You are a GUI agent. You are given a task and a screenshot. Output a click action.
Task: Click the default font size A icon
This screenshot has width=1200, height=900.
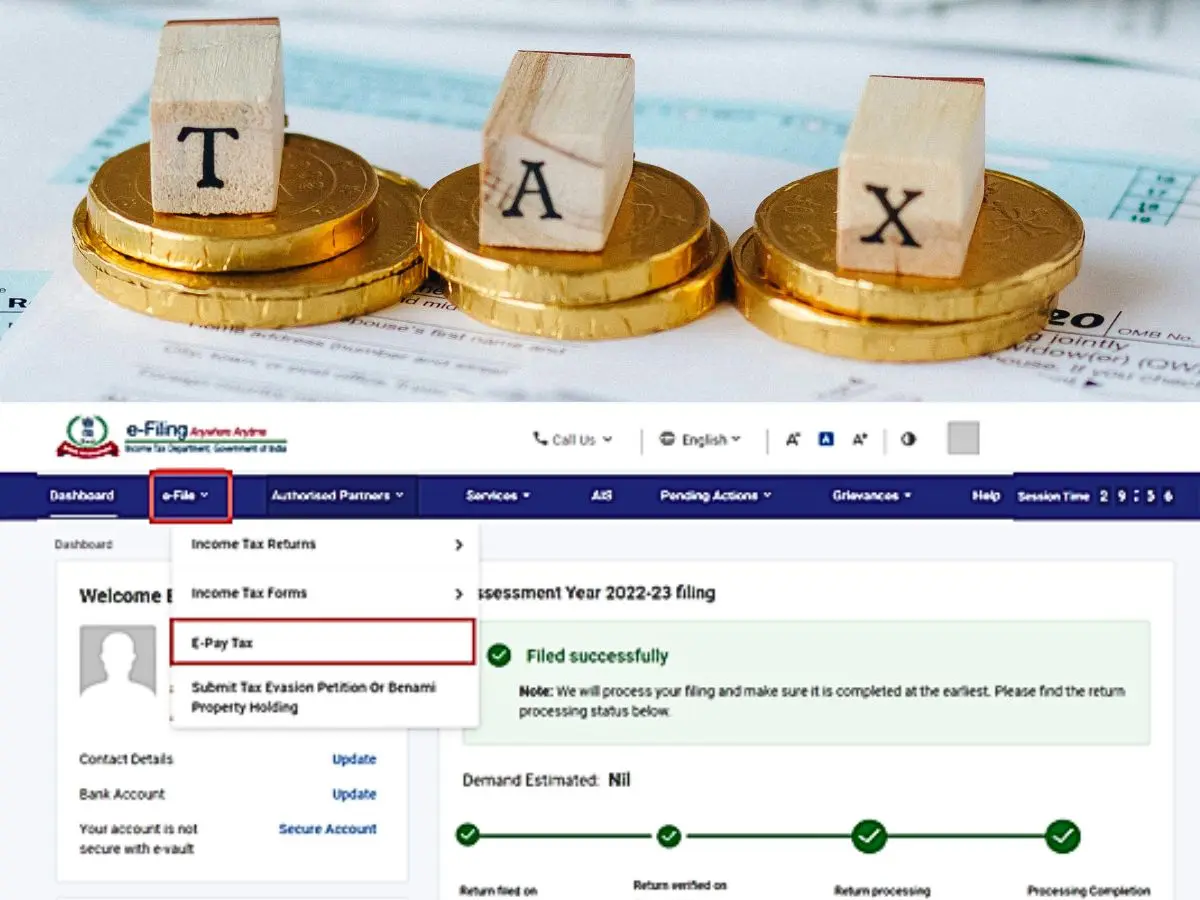point(824,439)
